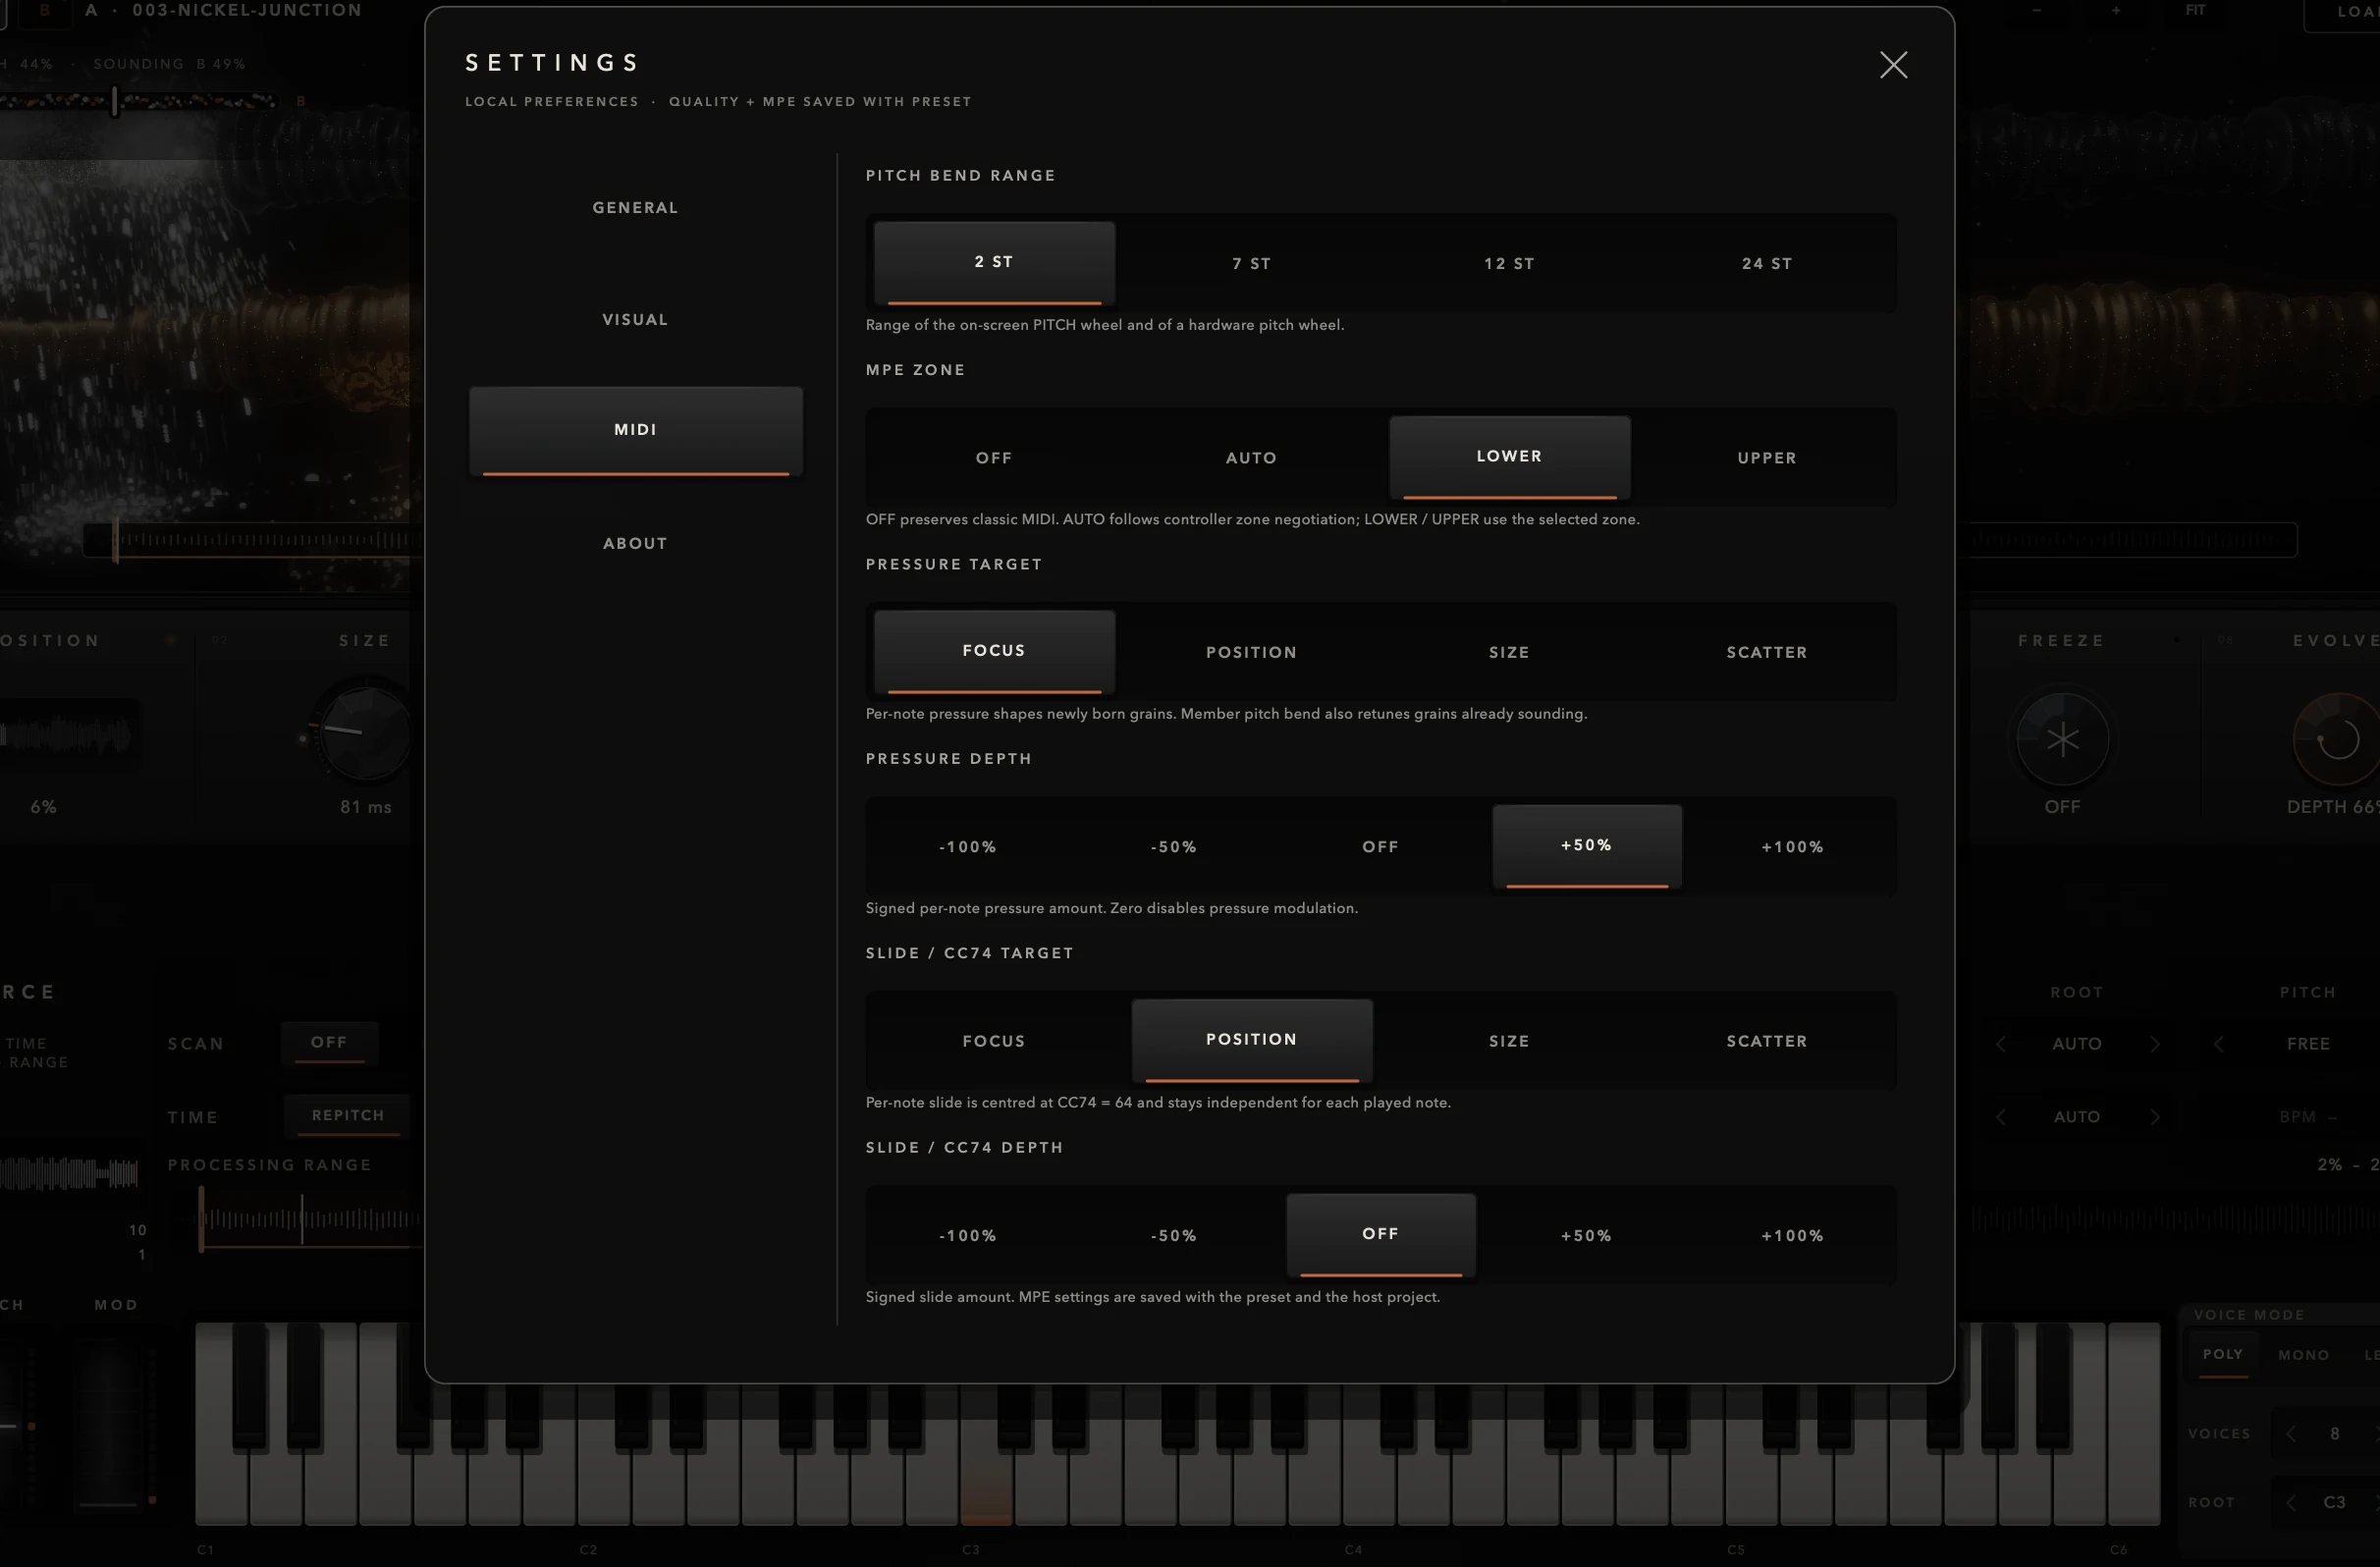The height and width of the screenshot is (1567, 2380).
Task: Set MPE Zone to LOWER
Action: pyautogui.click(x=1509, y=457)
